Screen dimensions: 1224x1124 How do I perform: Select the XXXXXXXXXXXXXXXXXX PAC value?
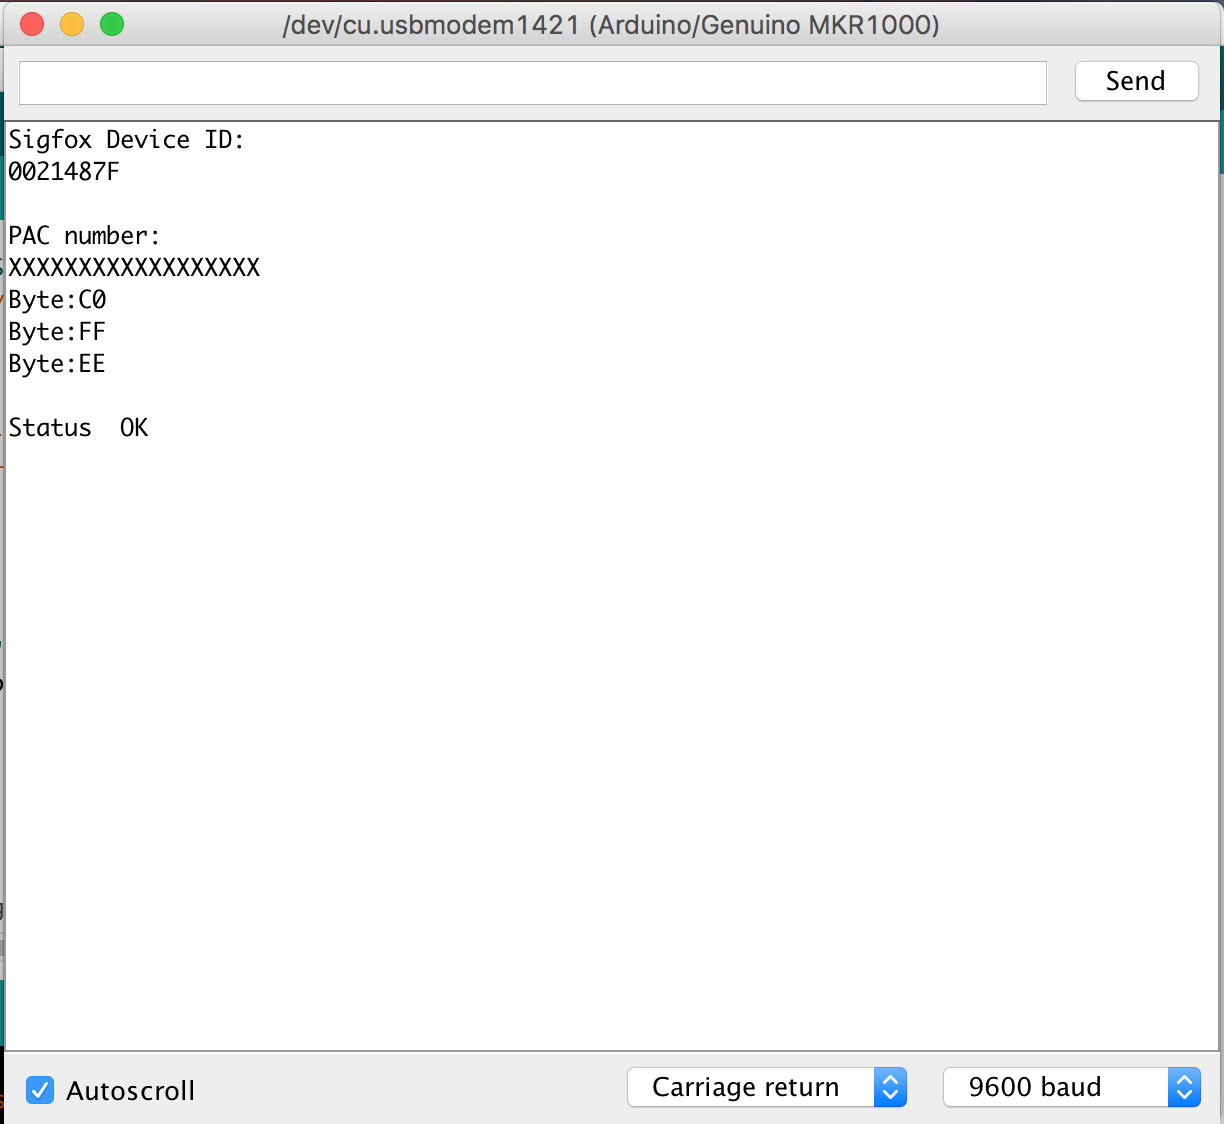[134, 268]
